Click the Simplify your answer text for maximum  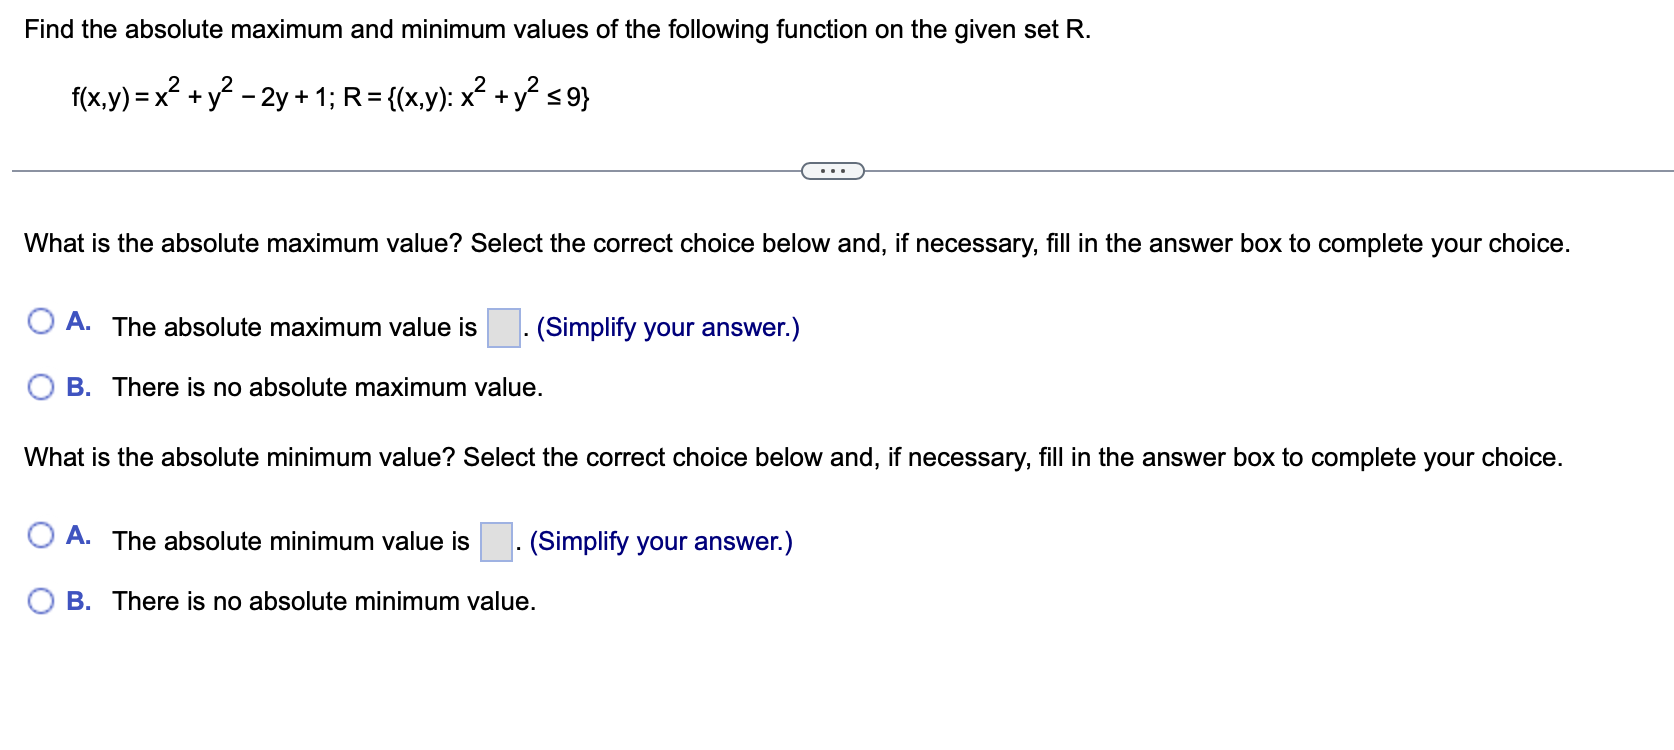coord(666,326)
